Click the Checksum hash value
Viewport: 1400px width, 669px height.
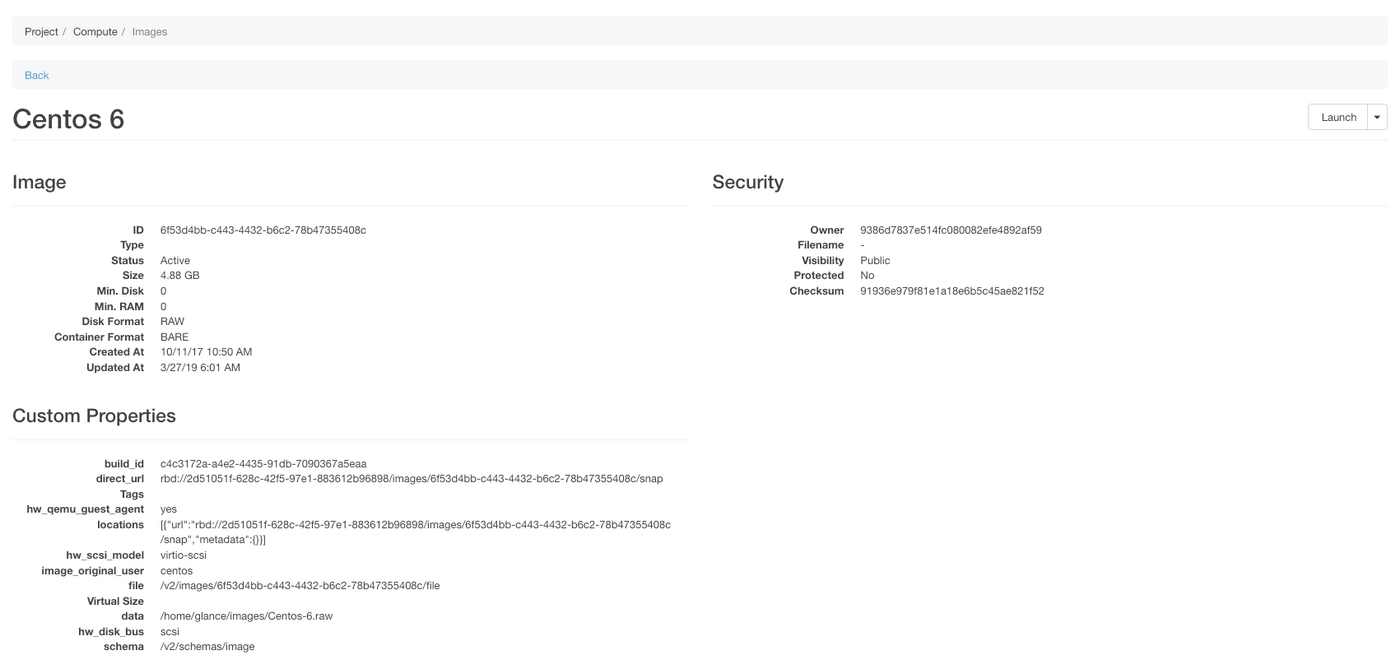951,291
